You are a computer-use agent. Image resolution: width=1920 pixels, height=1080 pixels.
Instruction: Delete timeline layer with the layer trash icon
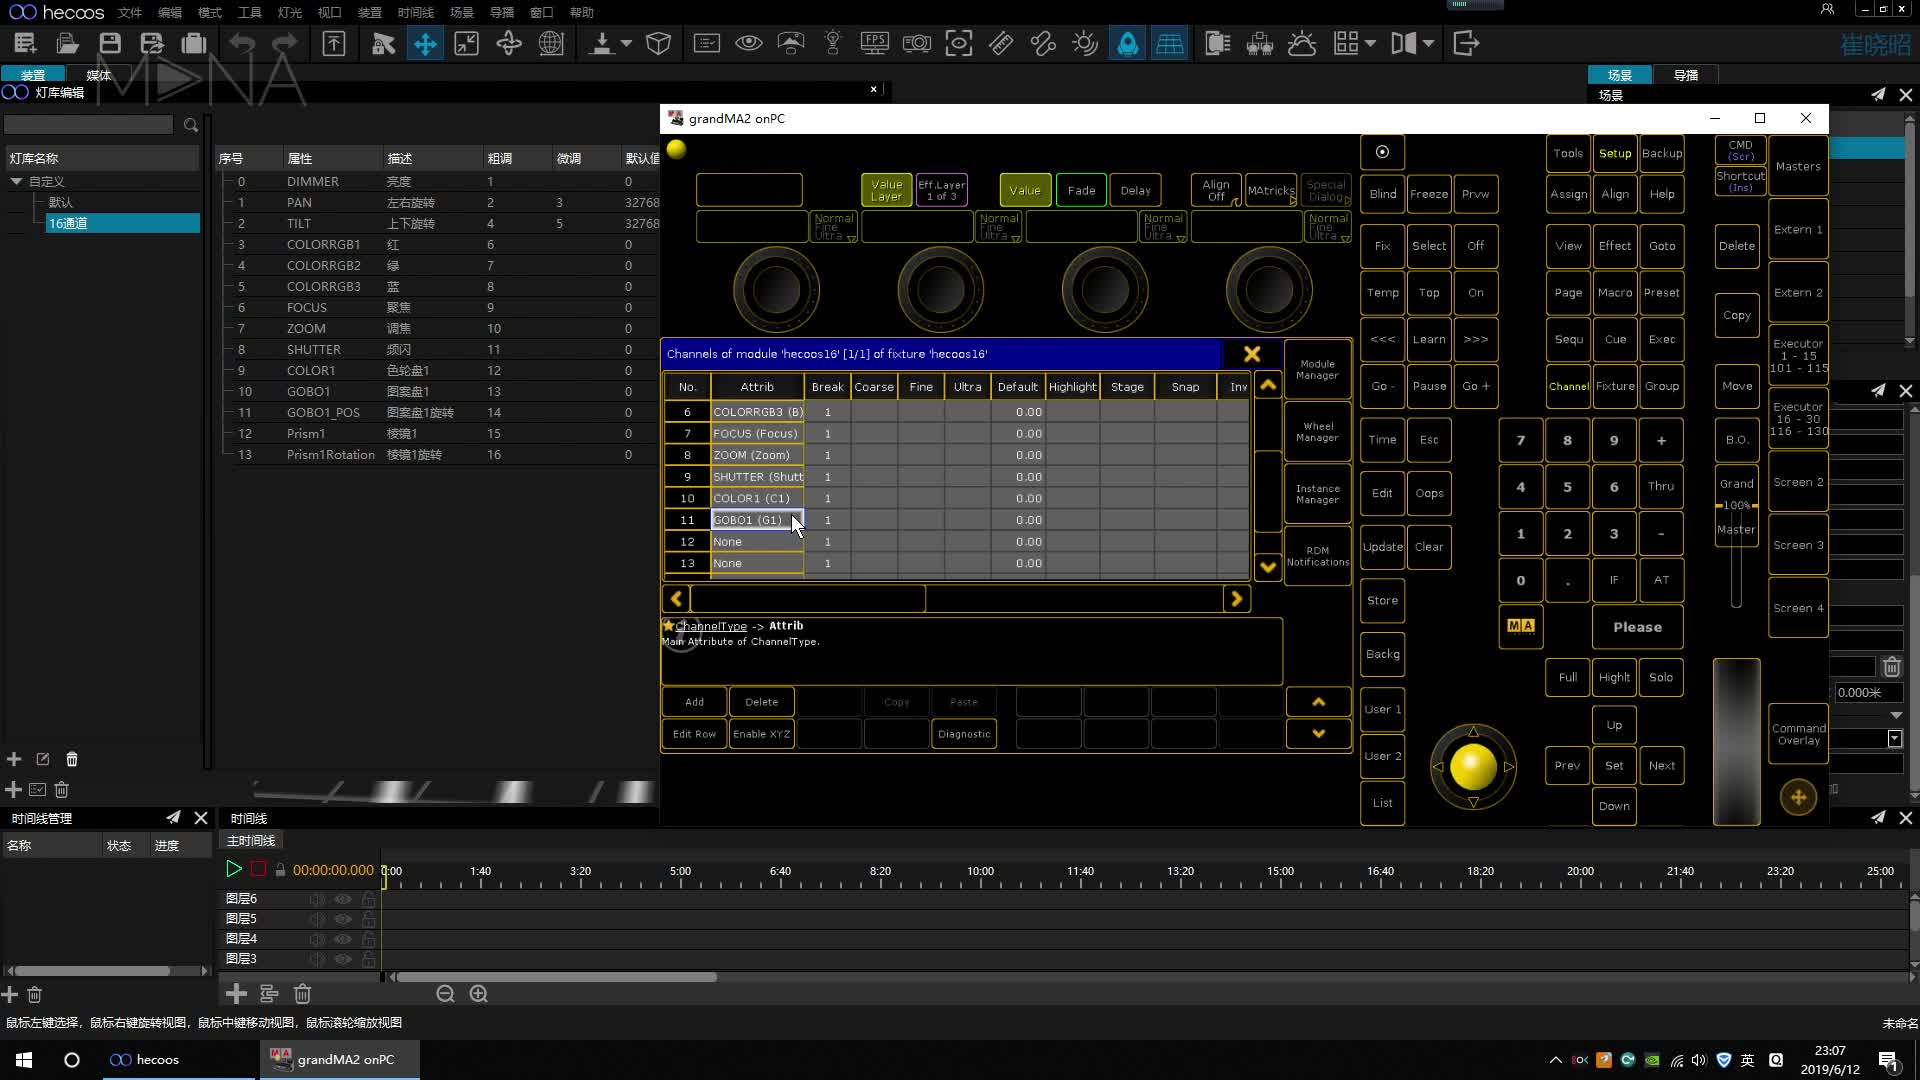(302, 993)
